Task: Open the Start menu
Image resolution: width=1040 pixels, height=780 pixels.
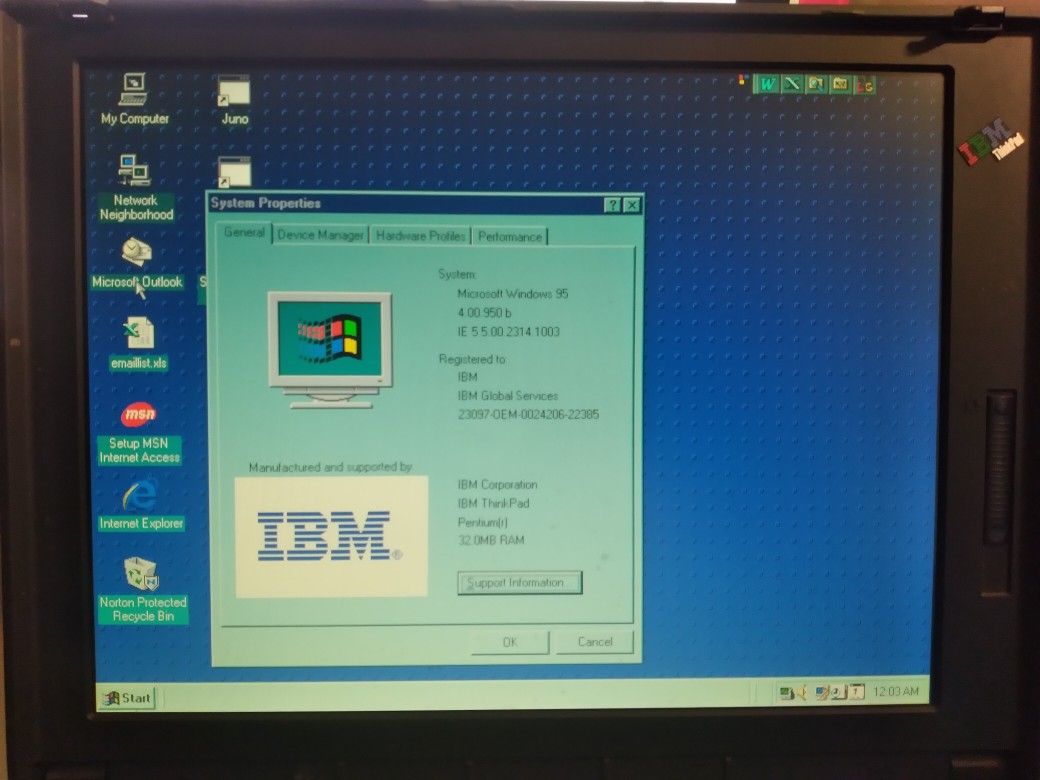Action: coord(129,697)
